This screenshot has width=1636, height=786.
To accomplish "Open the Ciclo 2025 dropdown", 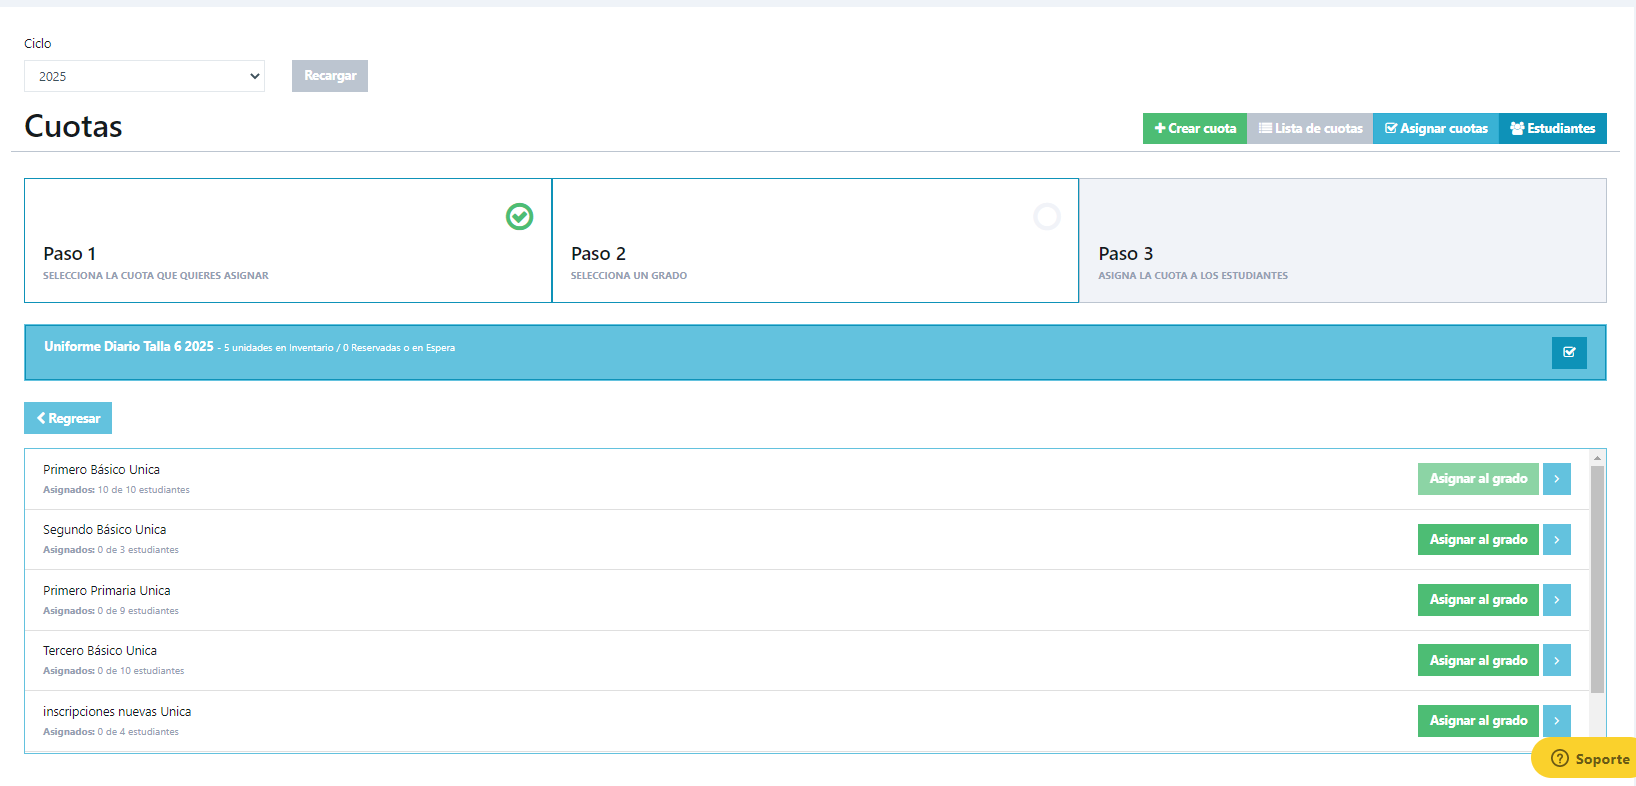I will pyautogui.click(x=144, y=76).
